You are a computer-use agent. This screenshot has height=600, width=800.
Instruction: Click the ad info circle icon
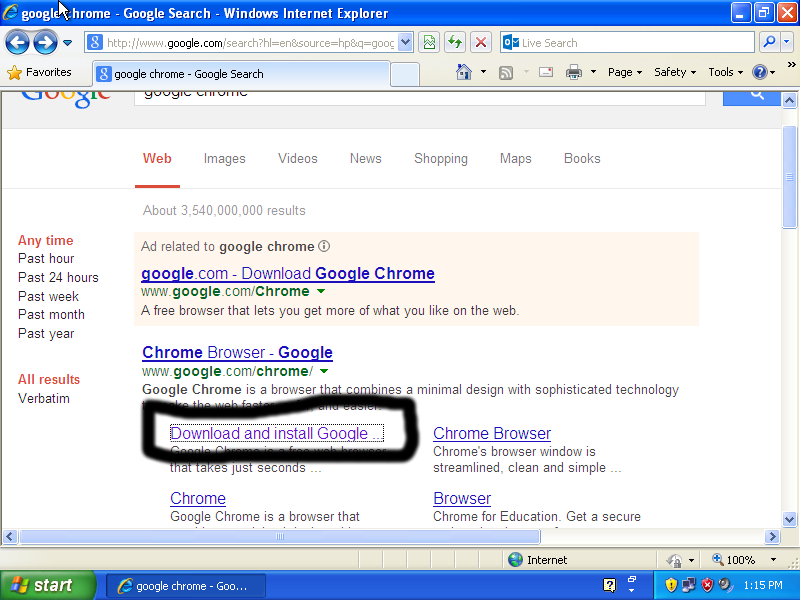pyautogui.click(x=324, y=246)
